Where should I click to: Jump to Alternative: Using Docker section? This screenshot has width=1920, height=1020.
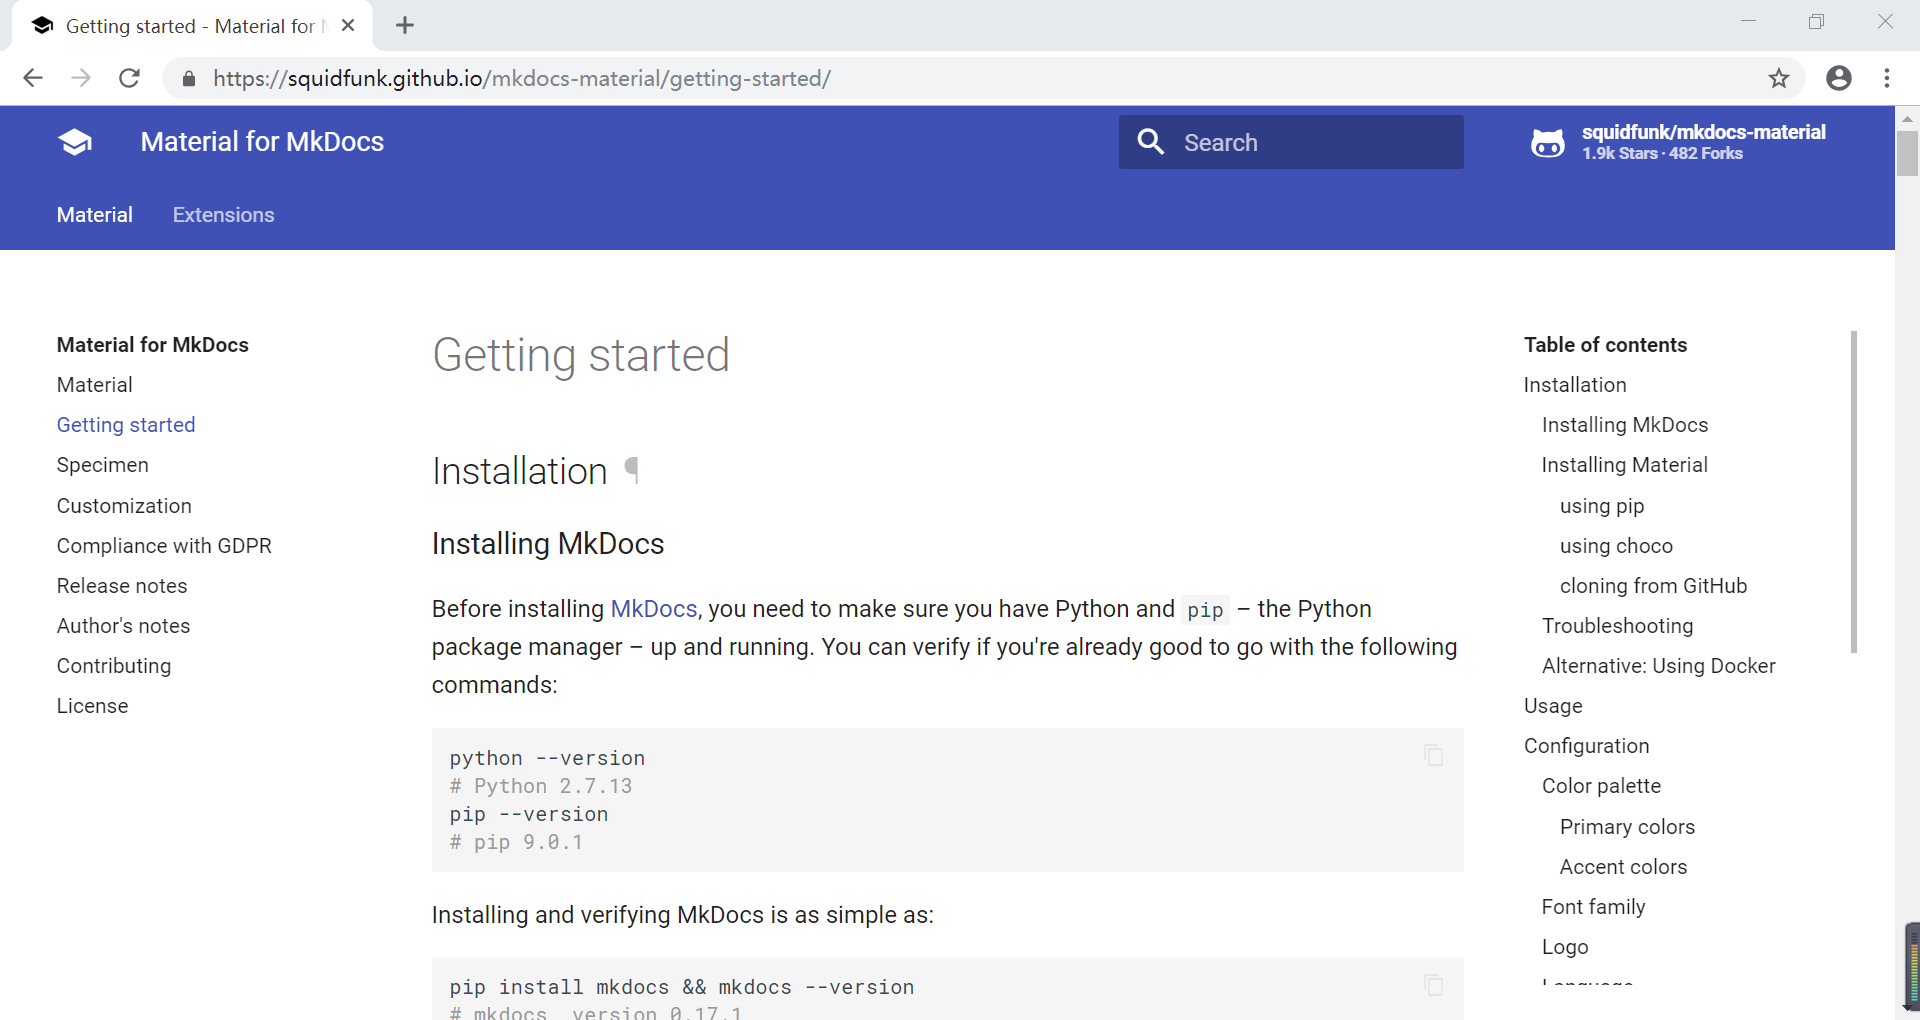click(x=1659, y=666)
